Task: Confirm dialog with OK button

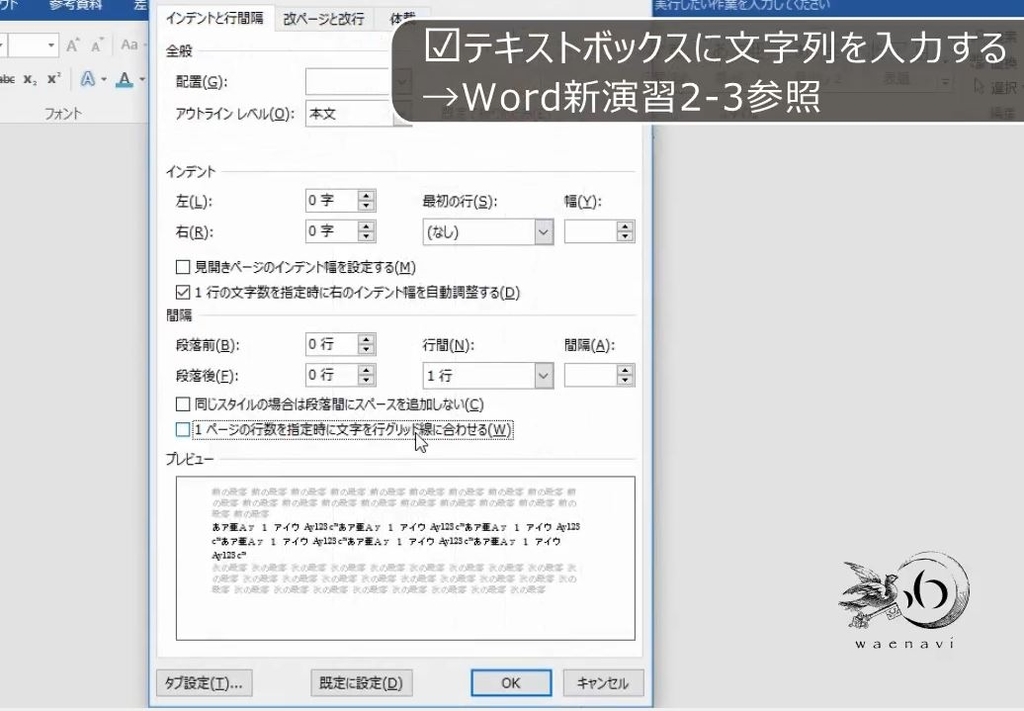Action: pos(511,683)
